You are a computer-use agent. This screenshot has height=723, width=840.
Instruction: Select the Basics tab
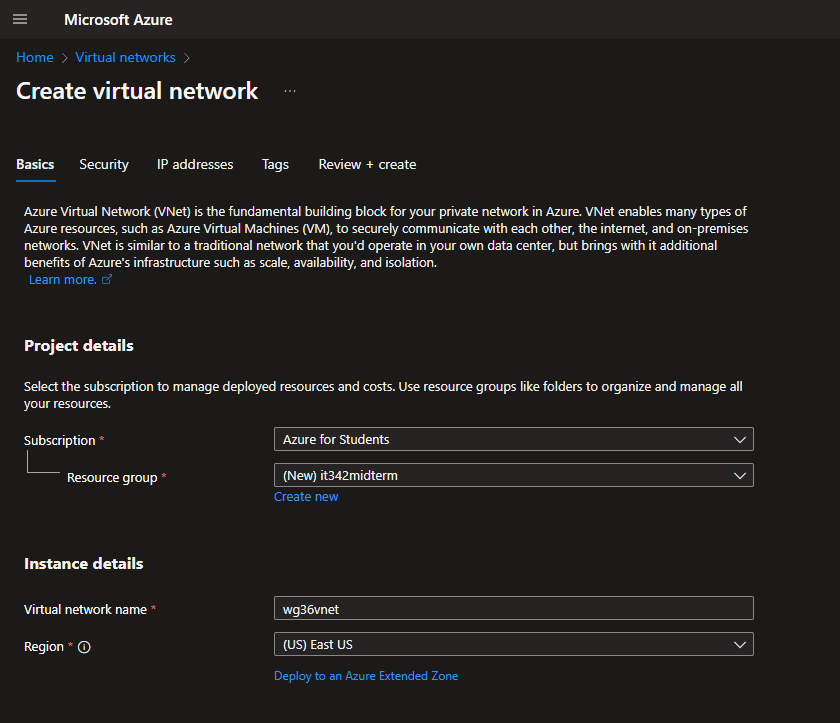pyautogui.click(x=35, y=165)
